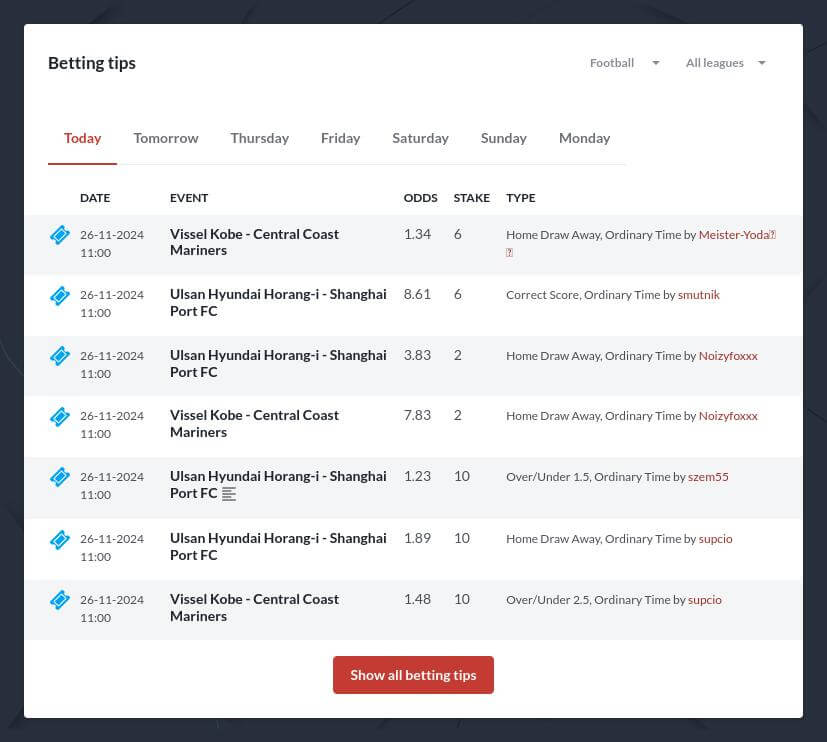Switch to the Saturday tab
Screen dimensions: 827x742
[x=420, y=137]
